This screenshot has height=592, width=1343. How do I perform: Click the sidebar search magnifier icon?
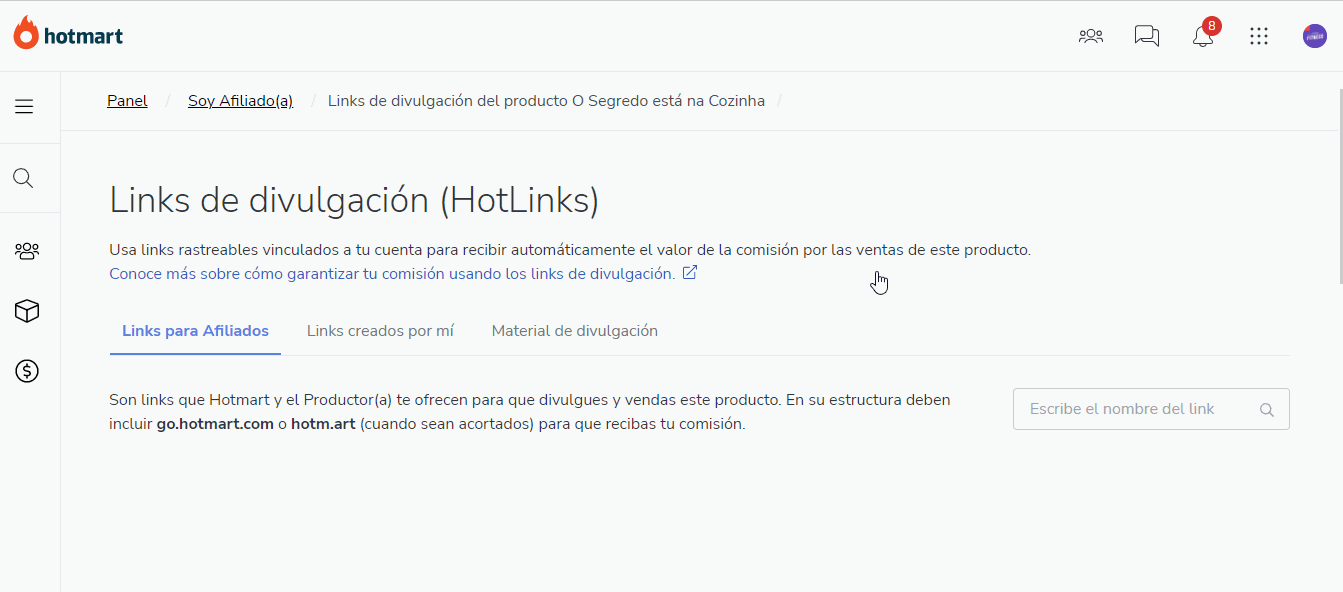tap(23, 178)
